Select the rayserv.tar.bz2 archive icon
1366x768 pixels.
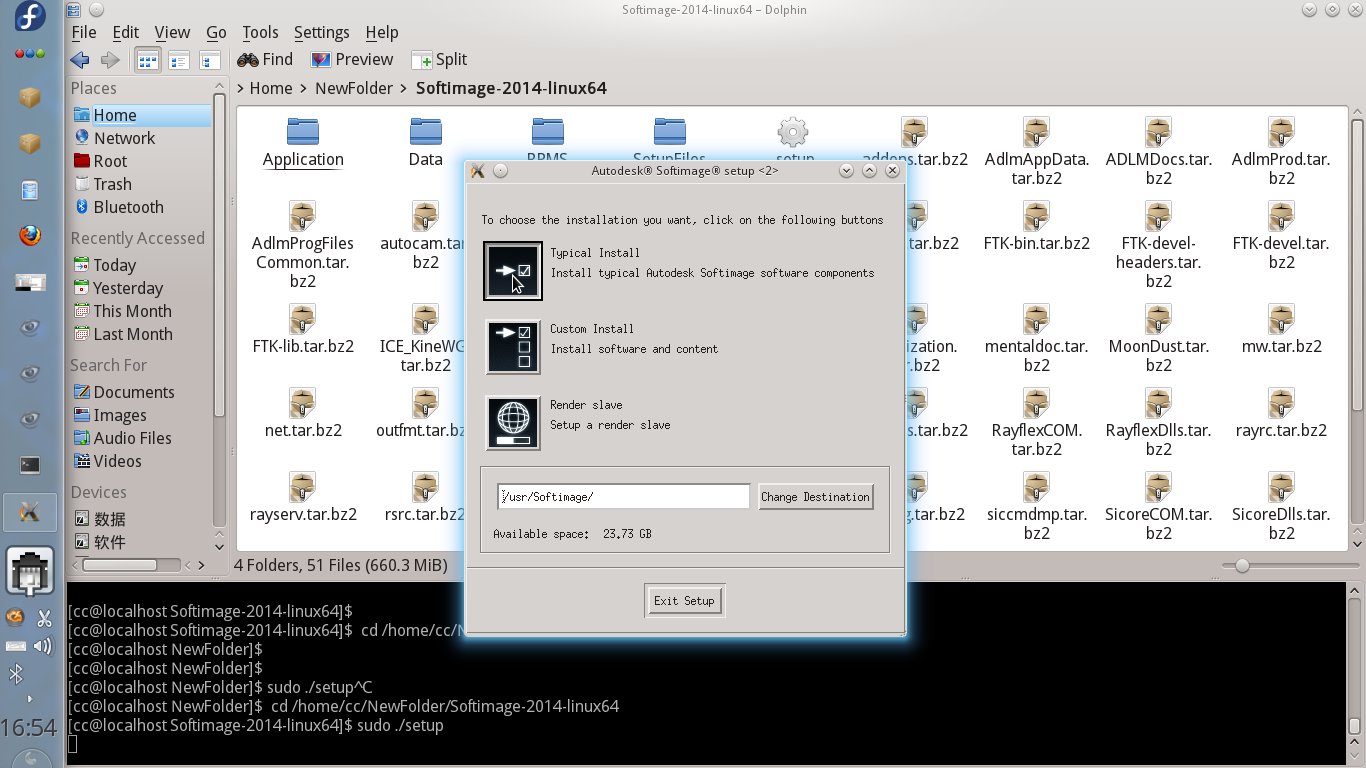pos(303,486)
